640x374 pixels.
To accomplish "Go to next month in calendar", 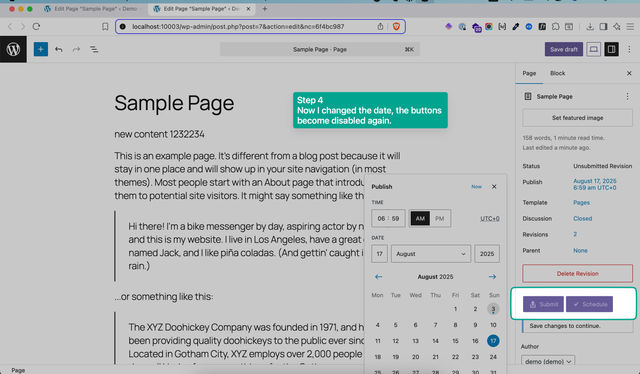I will [x=492, y=277].
